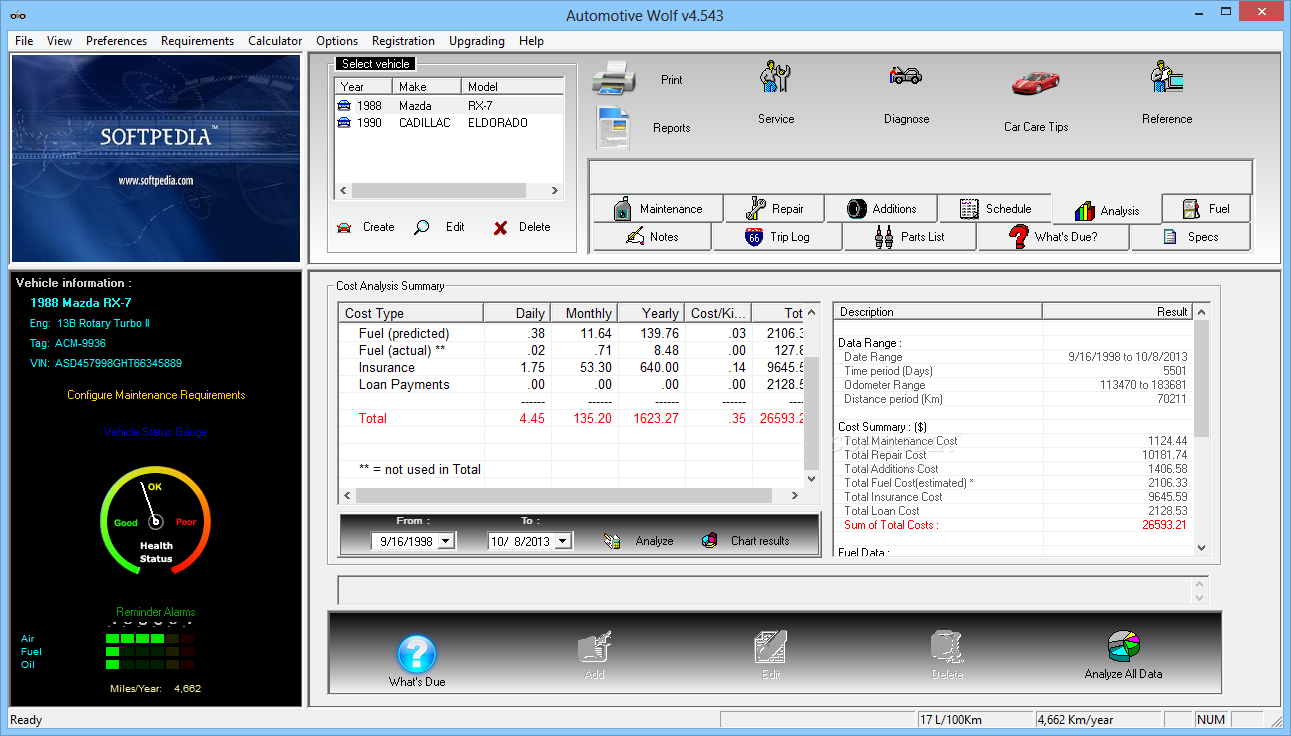The height and width of the screenshot is (736, 1291).
Task: Open the Diagnose car icon
Action: (906, 76)
